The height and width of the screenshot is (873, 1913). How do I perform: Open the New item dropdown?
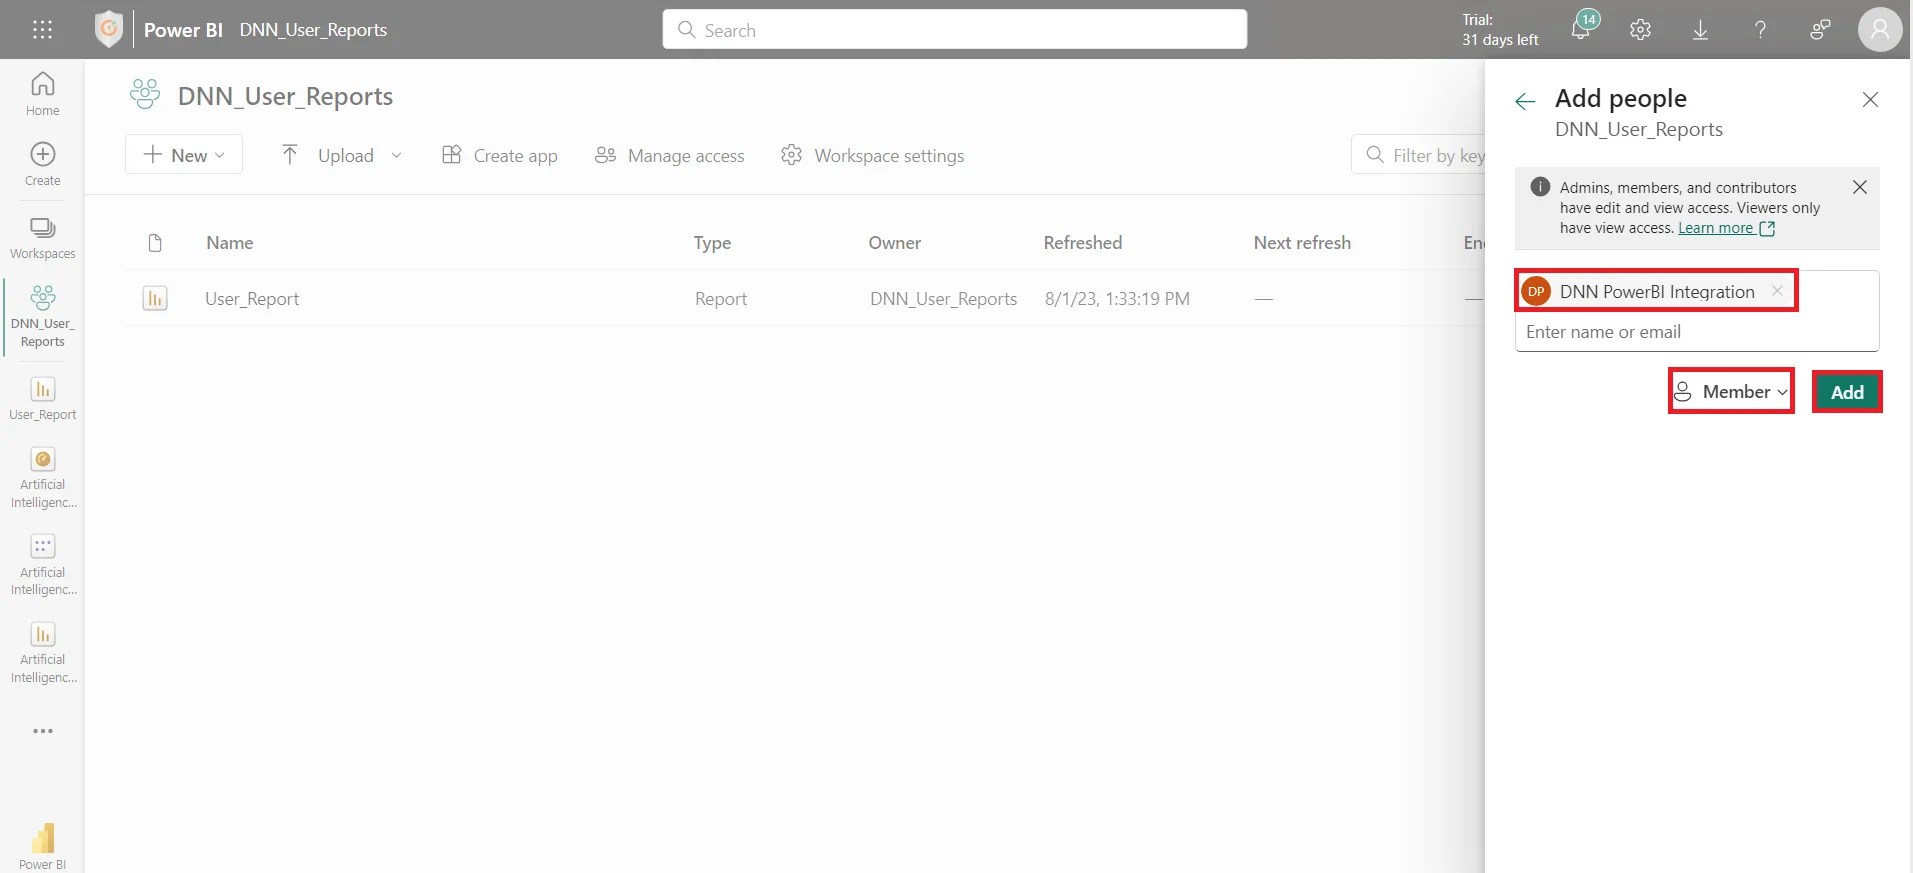click(x=184, y=155)
